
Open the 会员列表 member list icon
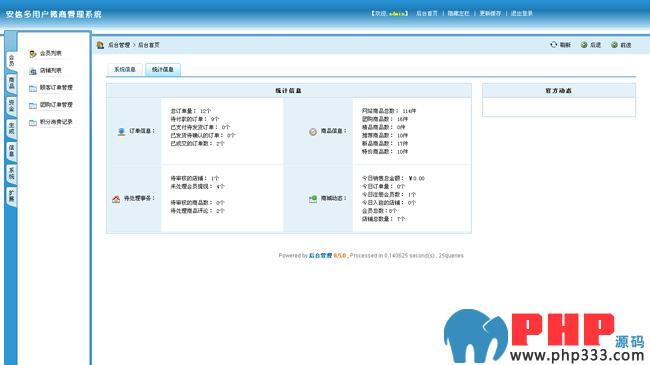point(33,54)
